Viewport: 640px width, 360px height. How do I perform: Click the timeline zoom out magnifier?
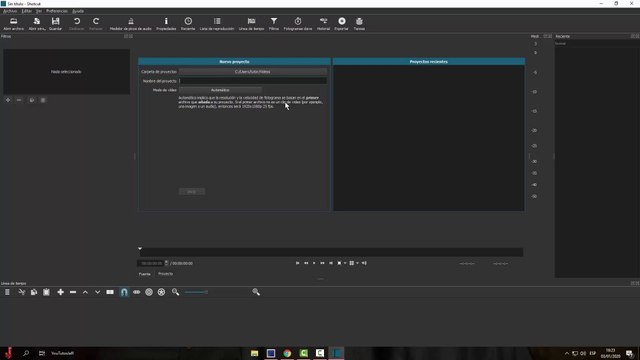pos(176,292)
